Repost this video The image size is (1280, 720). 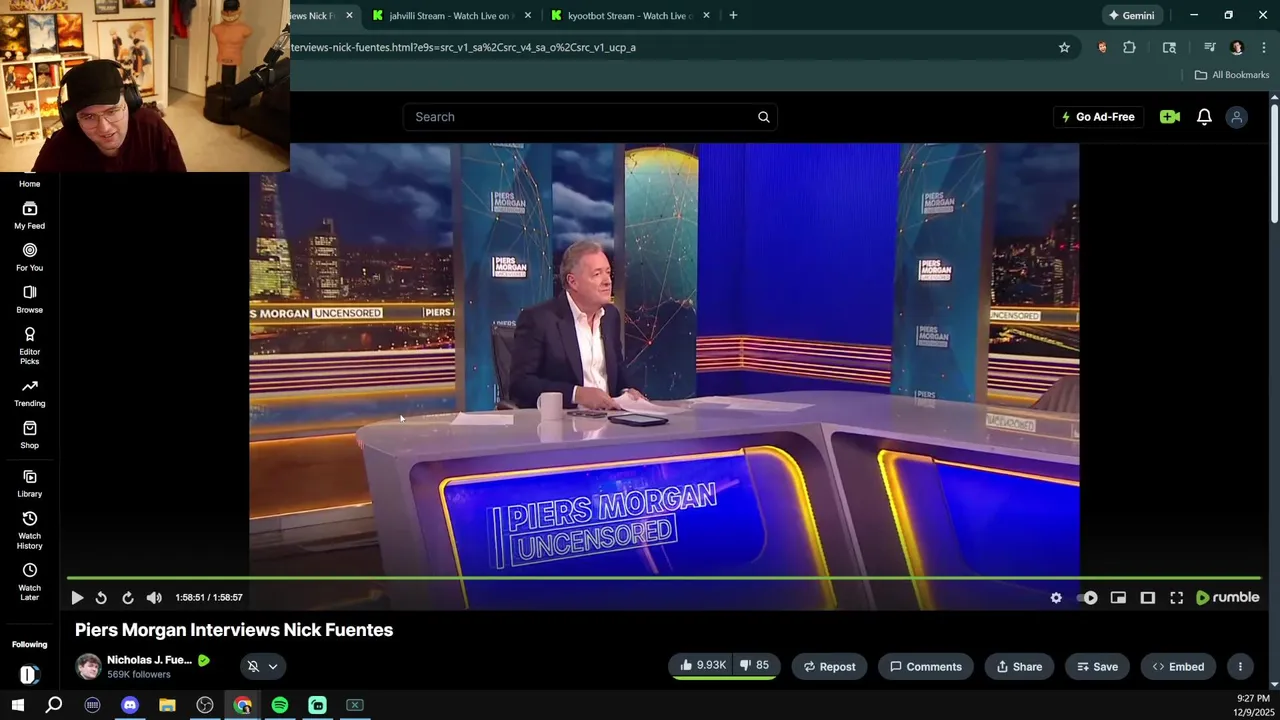[830, 667]
